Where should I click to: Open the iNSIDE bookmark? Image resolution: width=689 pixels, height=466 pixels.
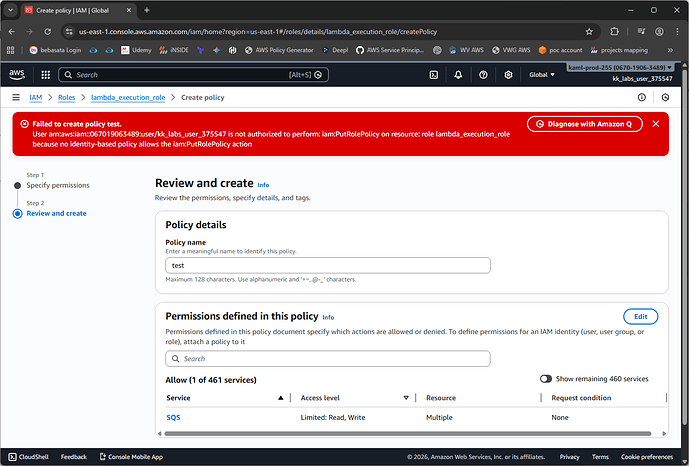coord(174,50)
